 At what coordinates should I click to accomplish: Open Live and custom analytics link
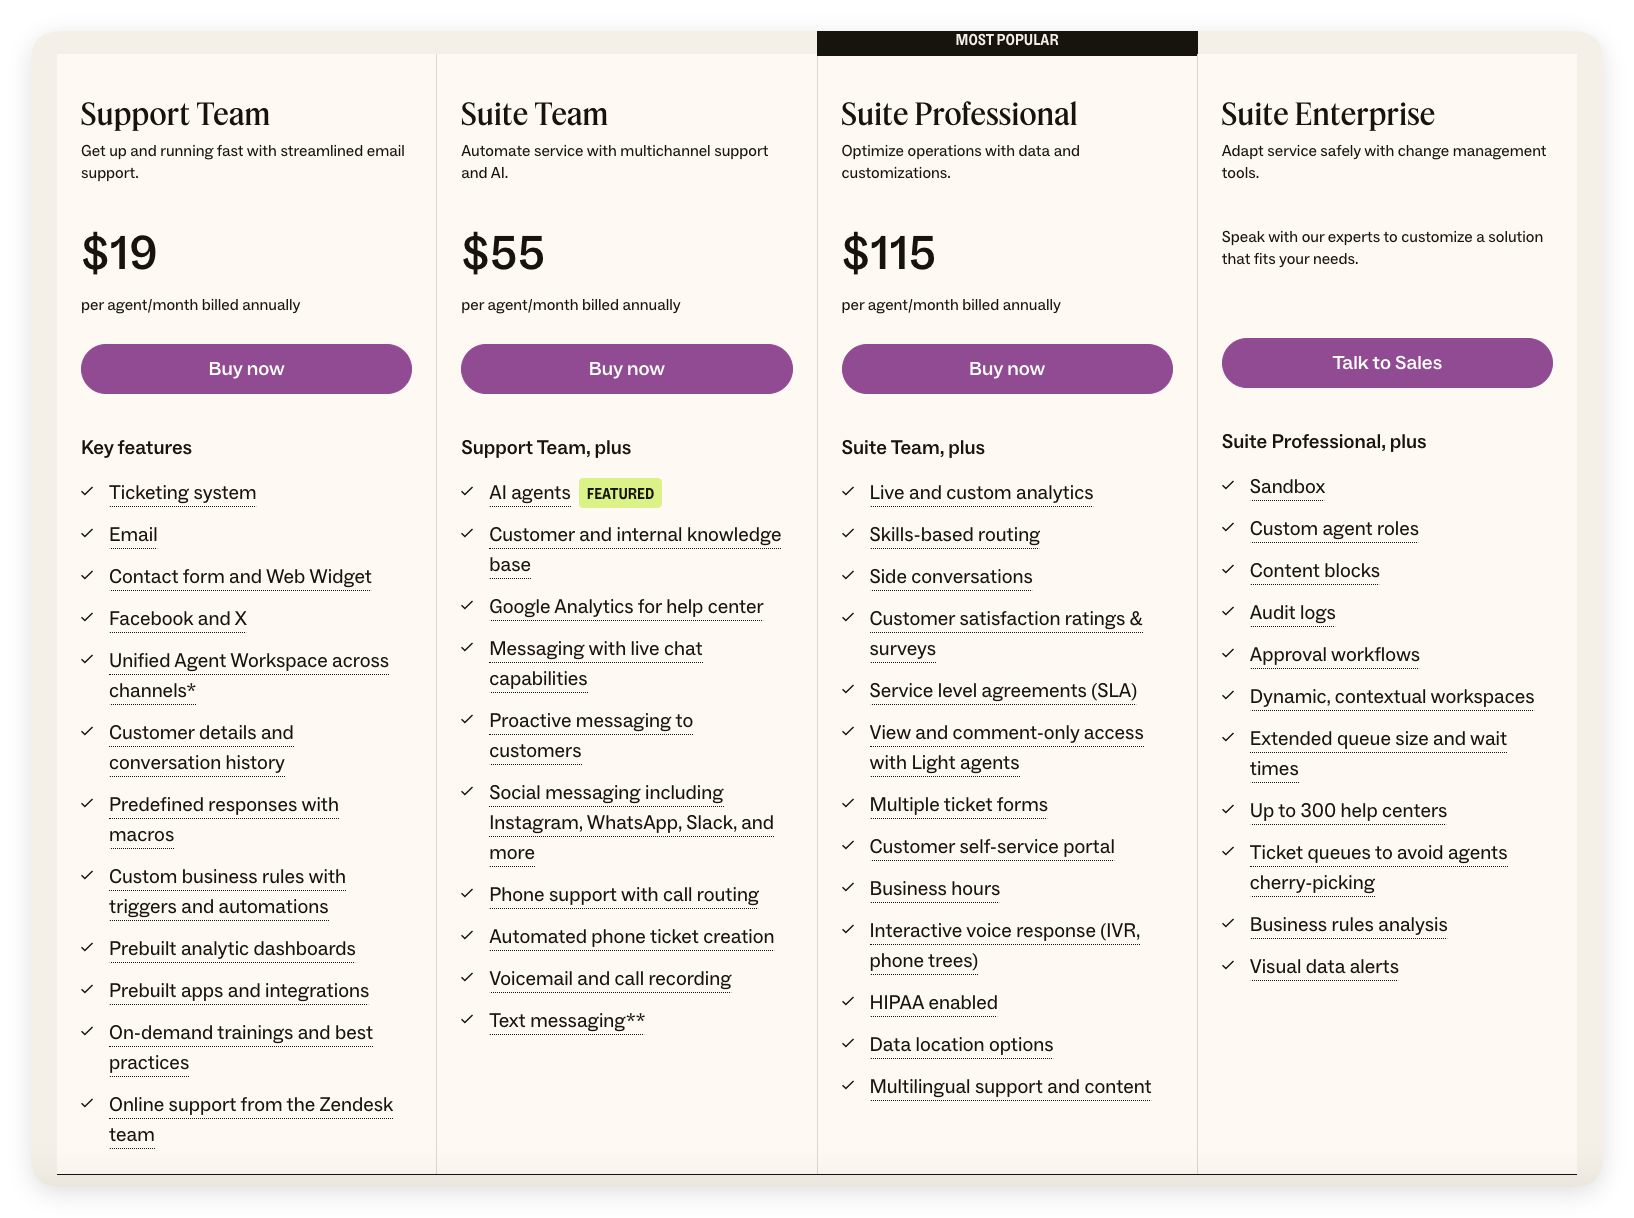pos(981,493)
